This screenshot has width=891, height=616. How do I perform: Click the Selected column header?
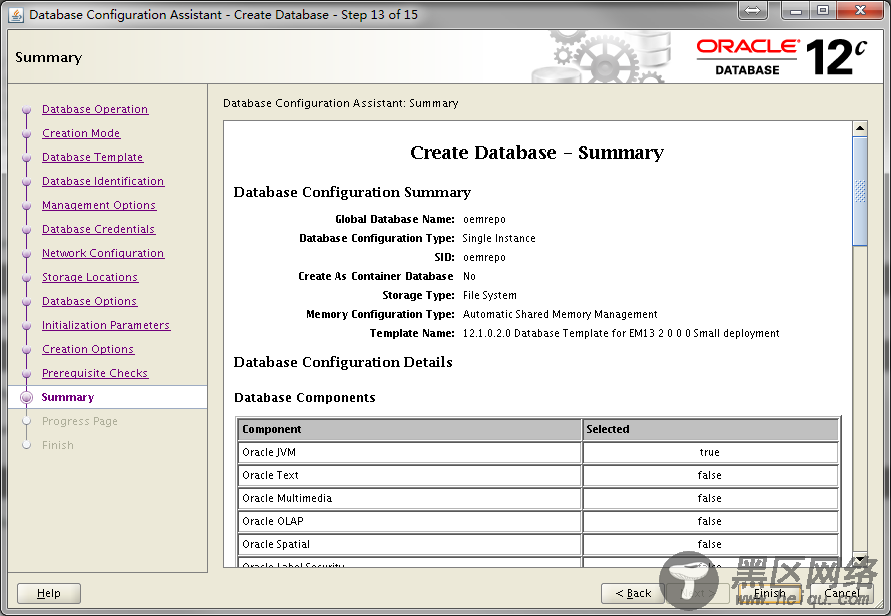[x=710, y=429]
